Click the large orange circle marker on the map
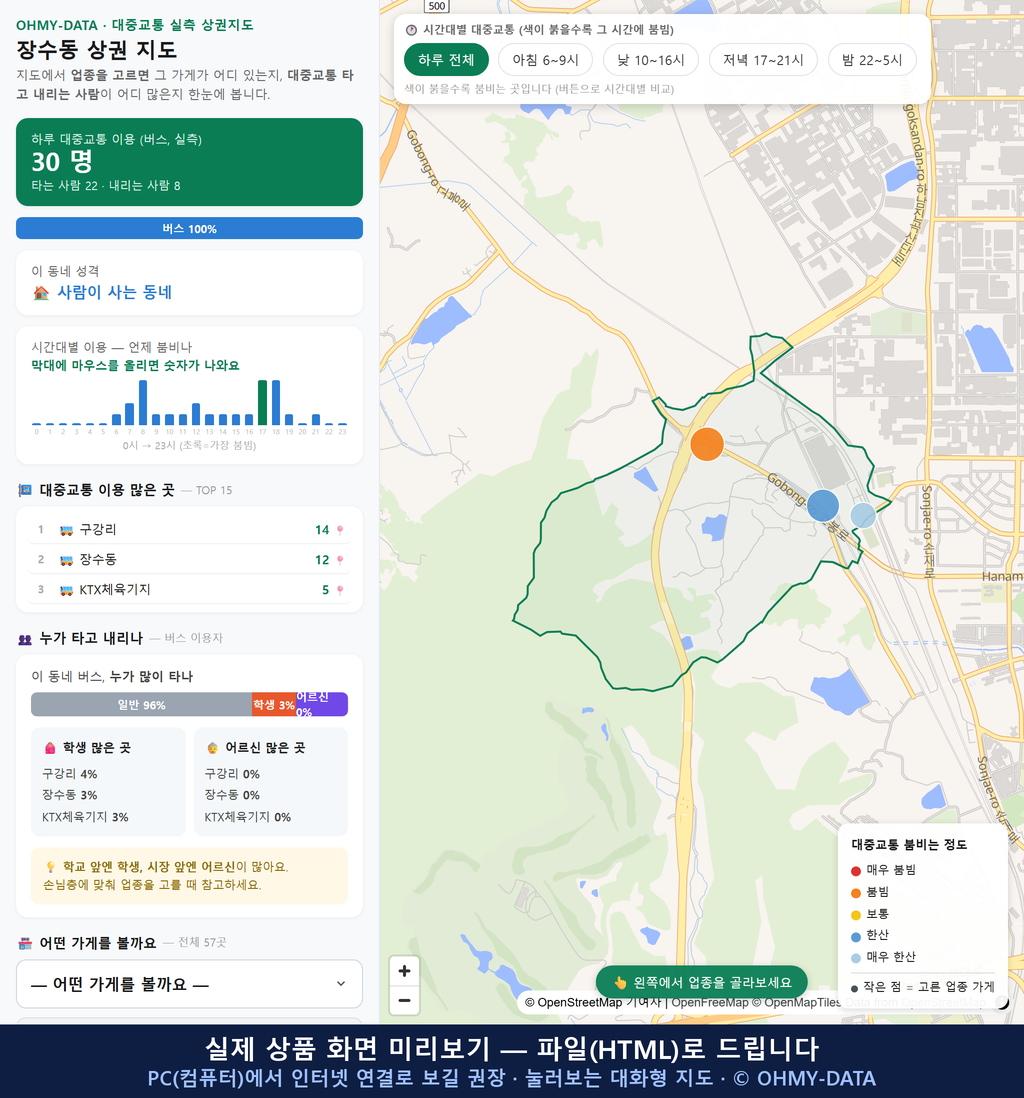1024x1098 pixels. tap(707, 444)
